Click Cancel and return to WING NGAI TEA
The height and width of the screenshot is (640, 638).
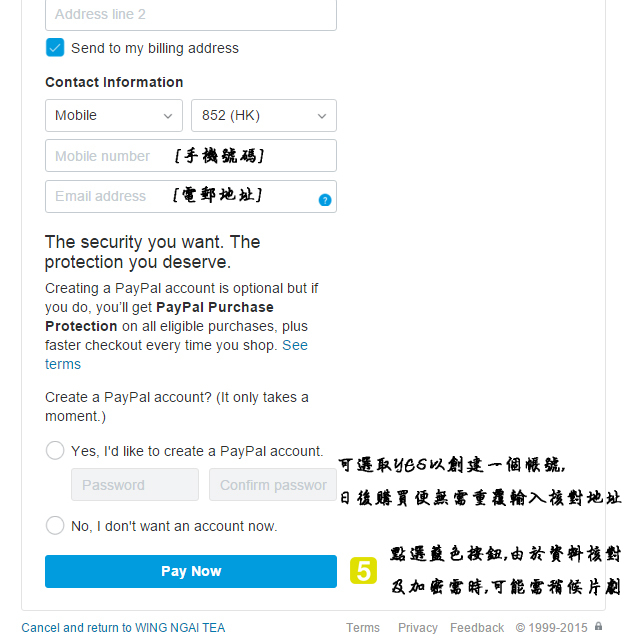coord(123,628)
